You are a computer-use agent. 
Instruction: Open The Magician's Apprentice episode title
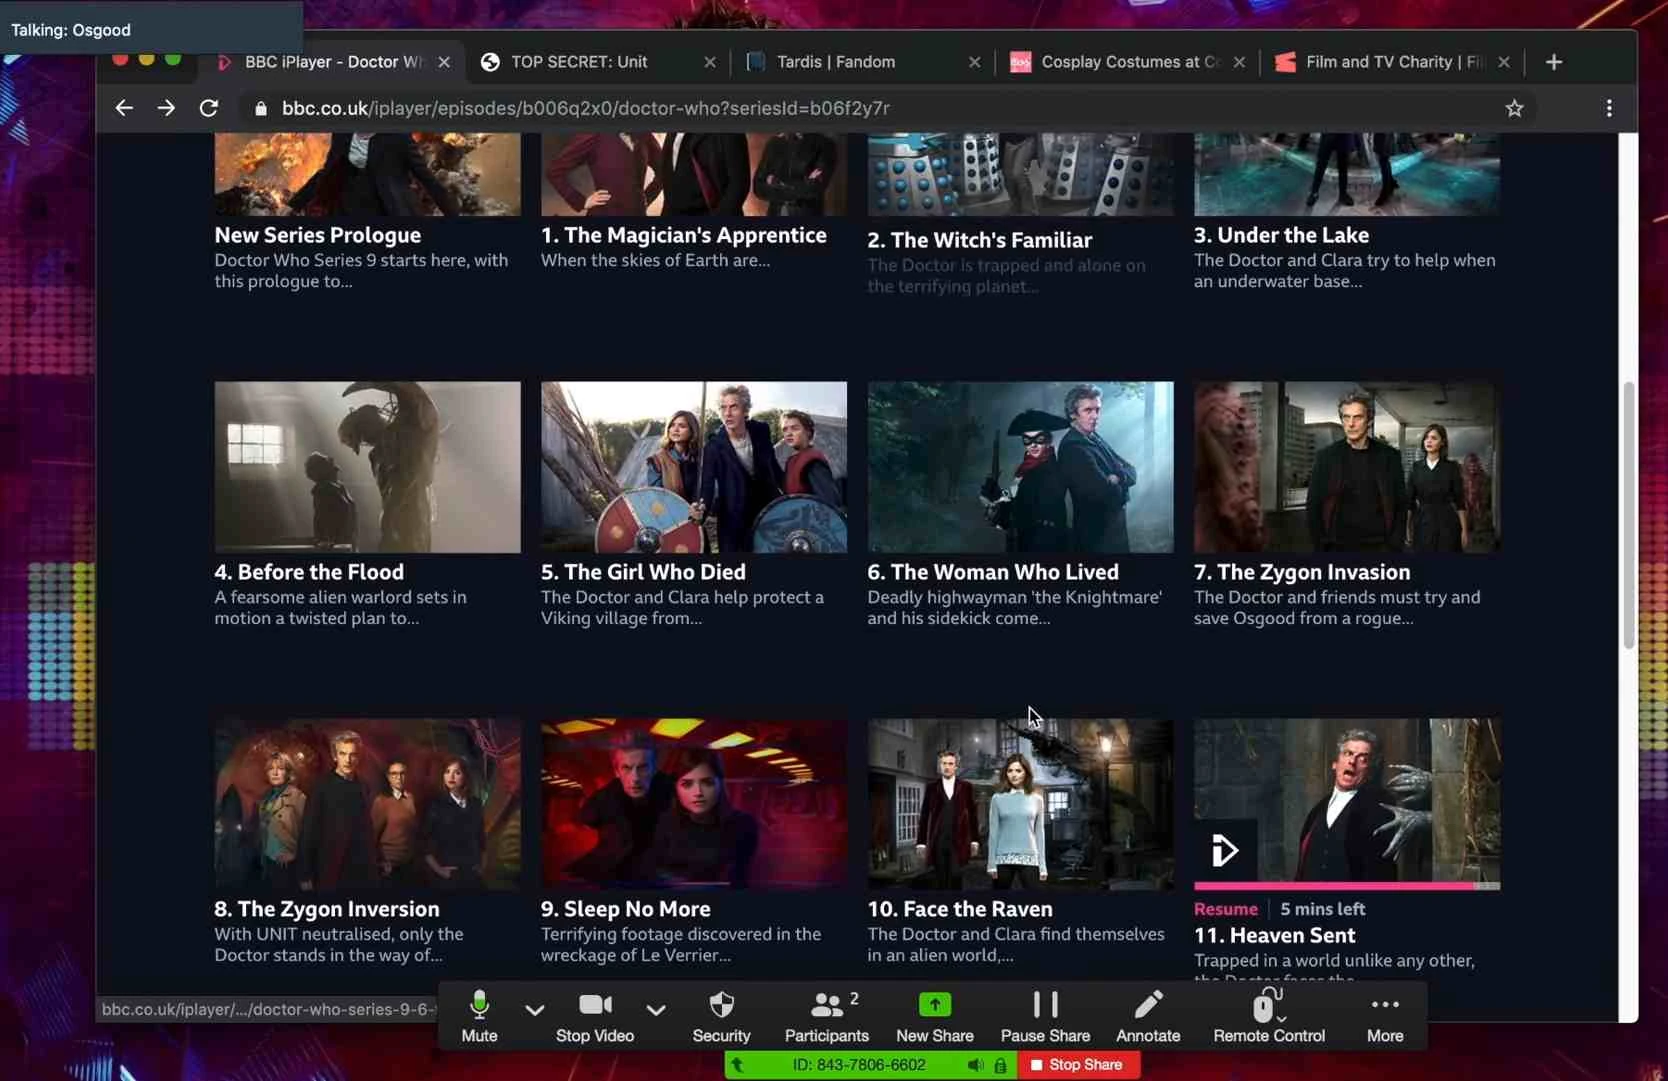point(684,235)
